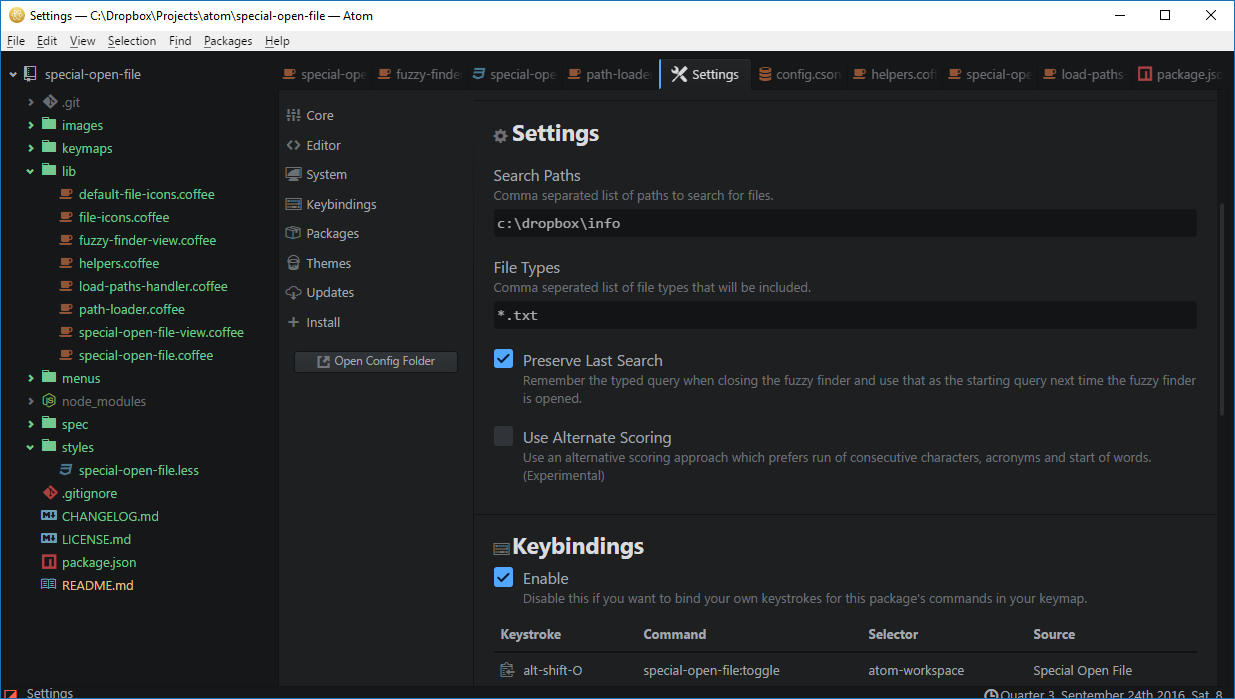Open the Packages menu

pos(228,41)
